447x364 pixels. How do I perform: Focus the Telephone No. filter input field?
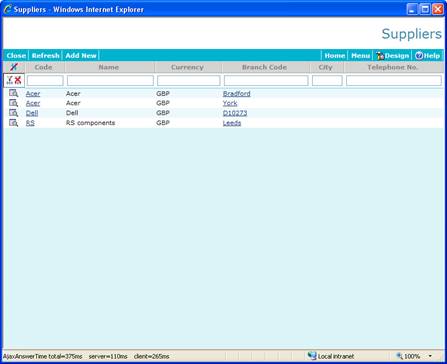tap(394, 80)
